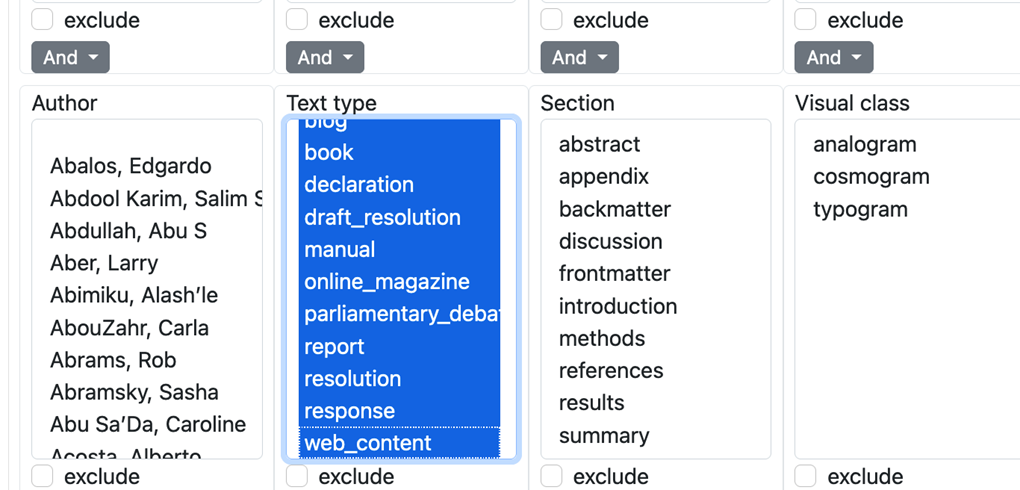The height and width of the screenshot is (490, 1020).
Task: Check the exclude box below the Text type list
Action: coord(297,477)
